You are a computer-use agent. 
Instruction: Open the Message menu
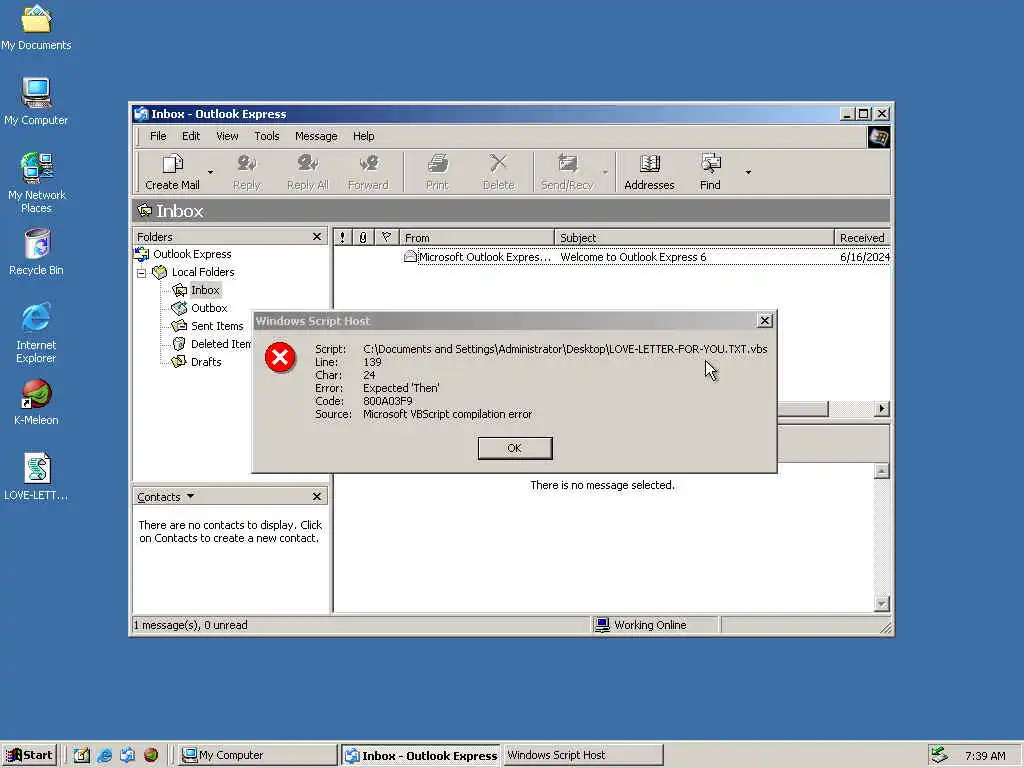click(x=316, y=136)
